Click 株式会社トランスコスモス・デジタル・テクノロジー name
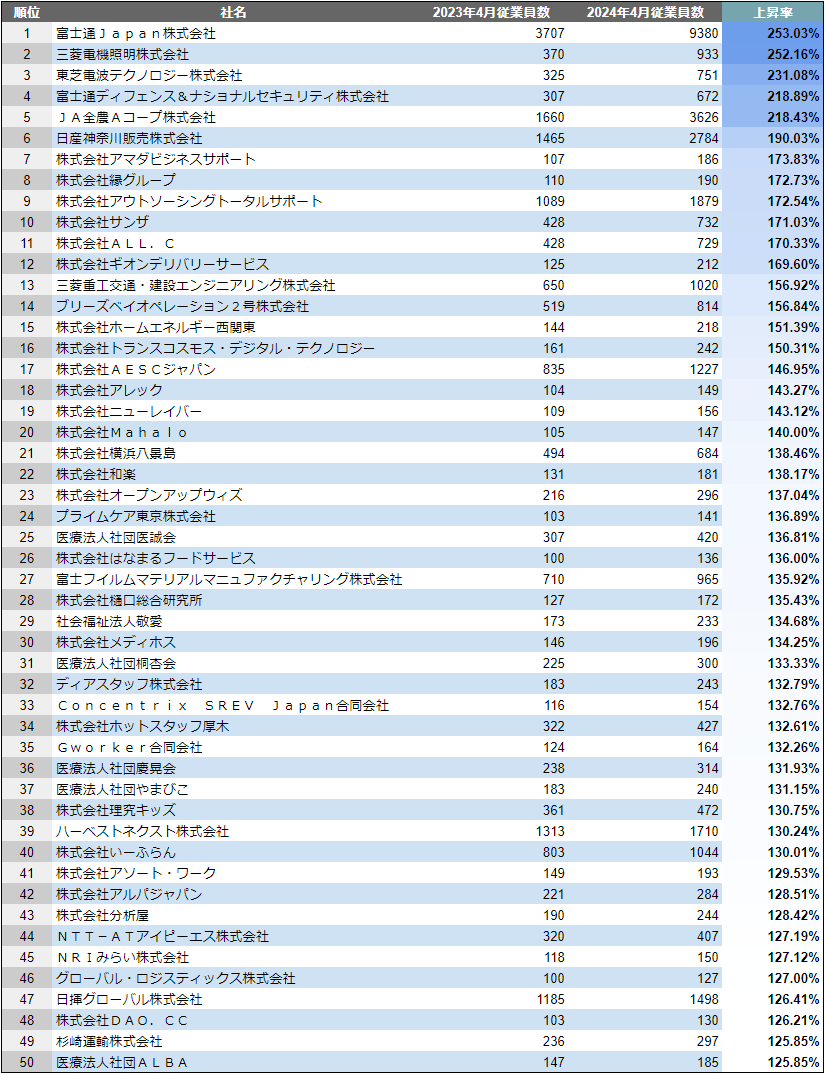This screenshot has height=1074, width=825. pyautogui.click(x=216, y=349)
